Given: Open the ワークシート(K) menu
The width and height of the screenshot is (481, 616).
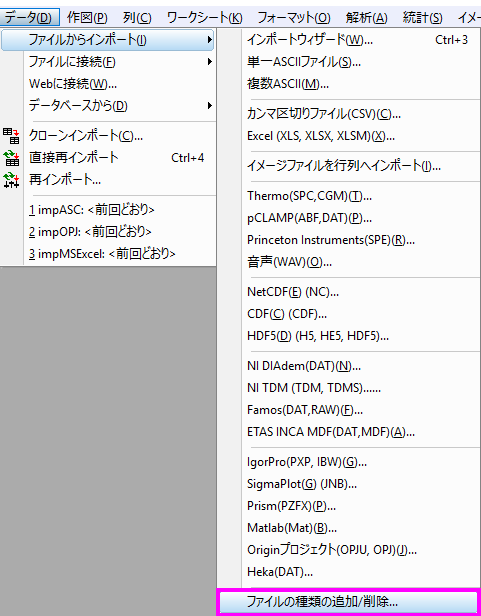Looking at the screenshot, I should 204,18.
